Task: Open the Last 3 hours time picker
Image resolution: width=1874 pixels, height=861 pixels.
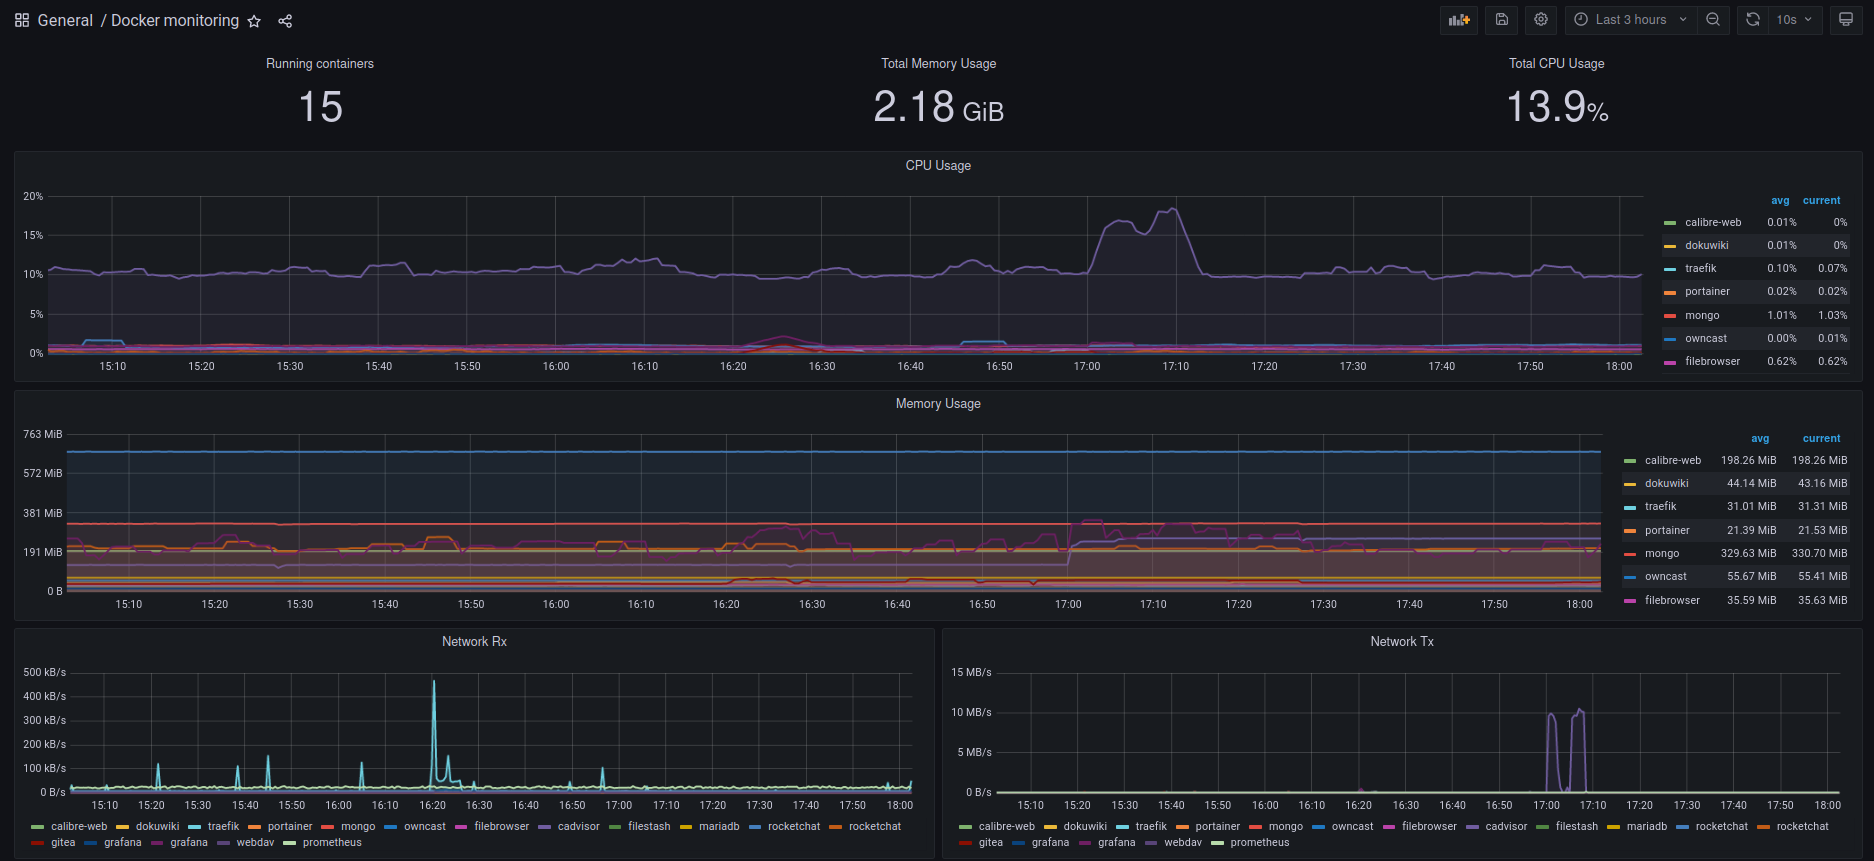Action: pos(1631,20)
